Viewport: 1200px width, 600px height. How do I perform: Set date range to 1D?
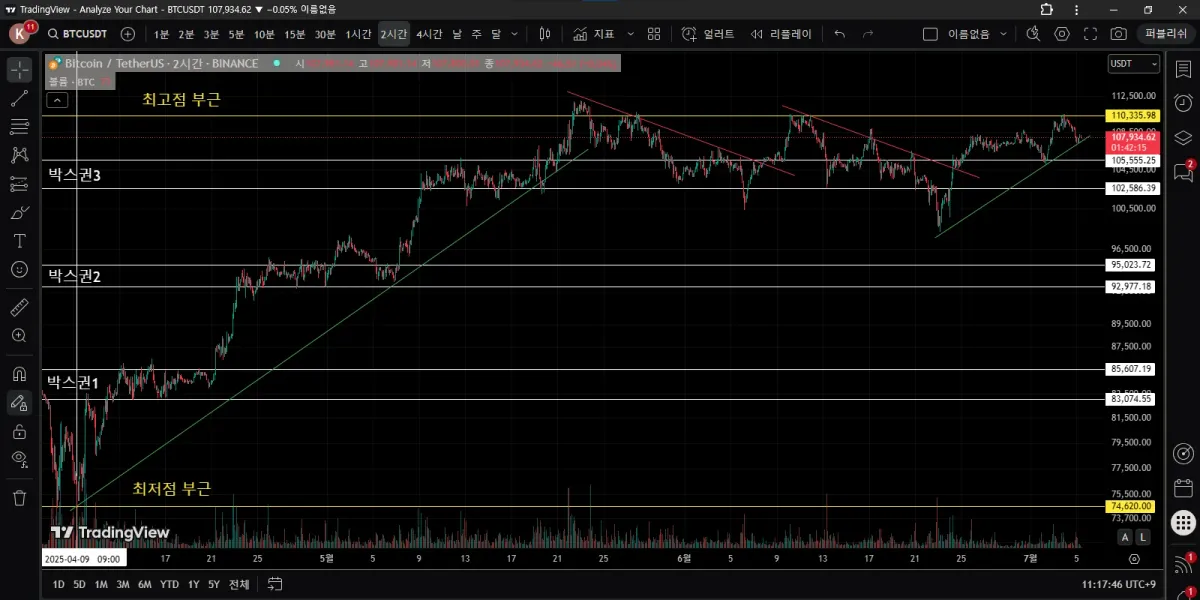point(59,584)
